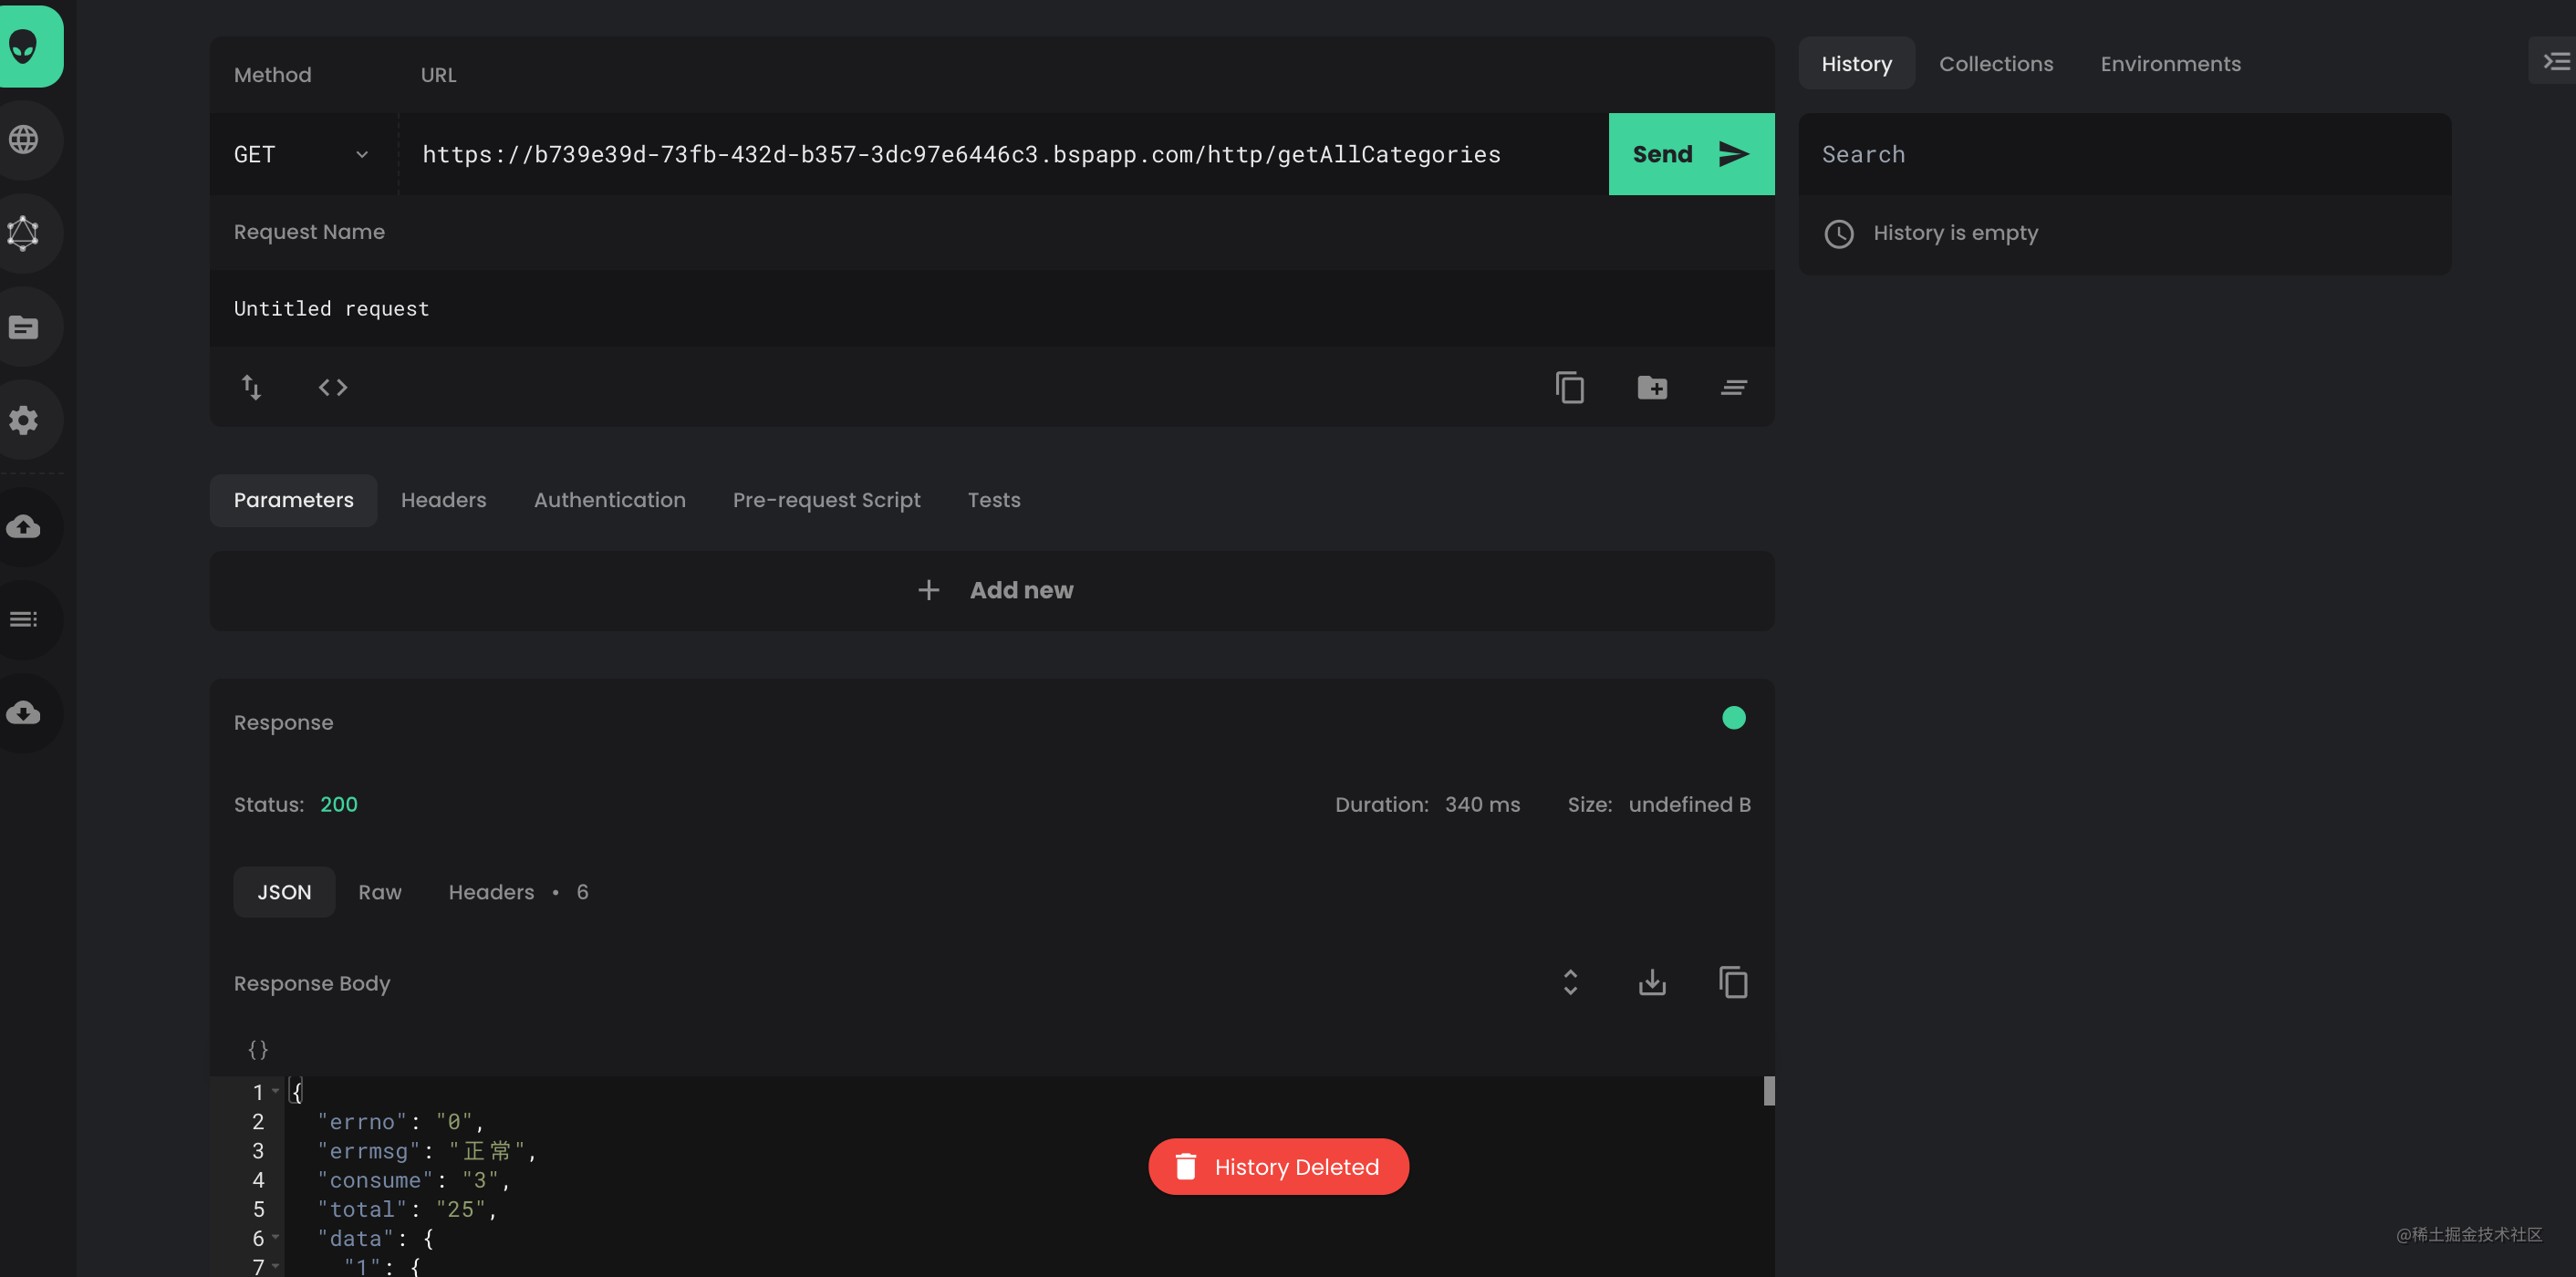
Task: Select the Authentication request tab
Action: pos(609,502)
